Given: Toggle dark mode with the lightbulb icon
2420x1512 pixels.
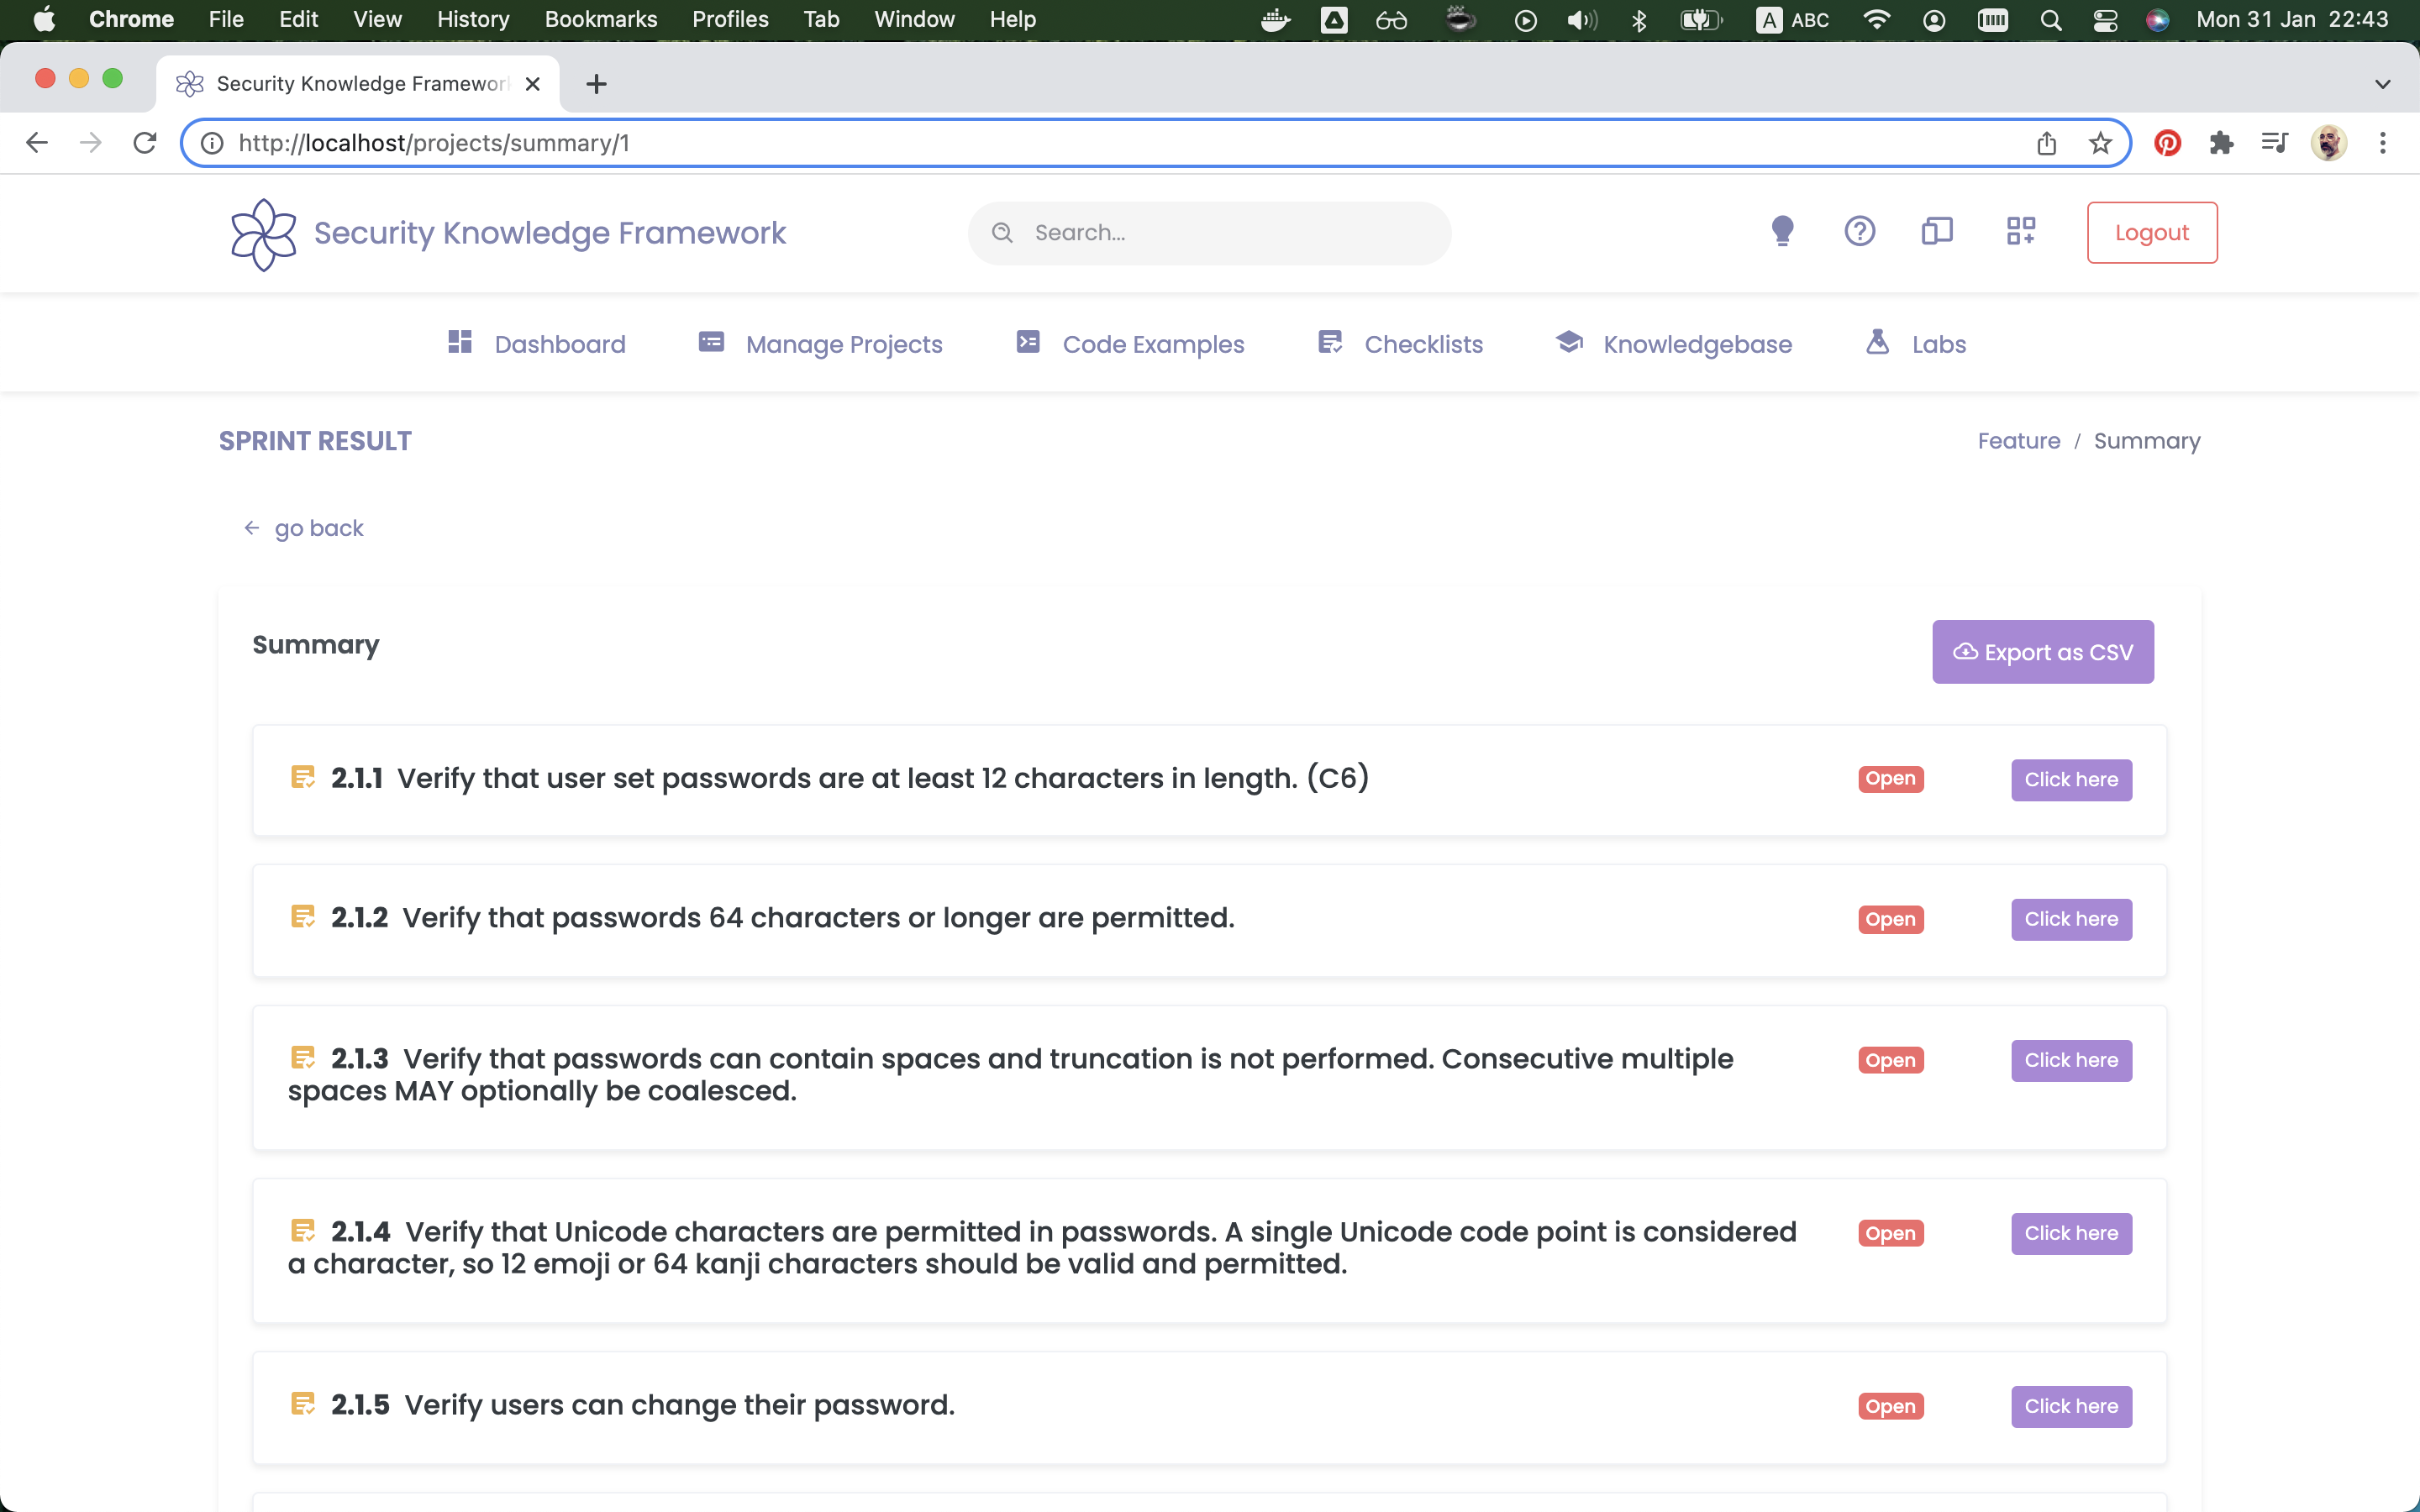Looking at the screenshot, I should tap(1782, 231).
